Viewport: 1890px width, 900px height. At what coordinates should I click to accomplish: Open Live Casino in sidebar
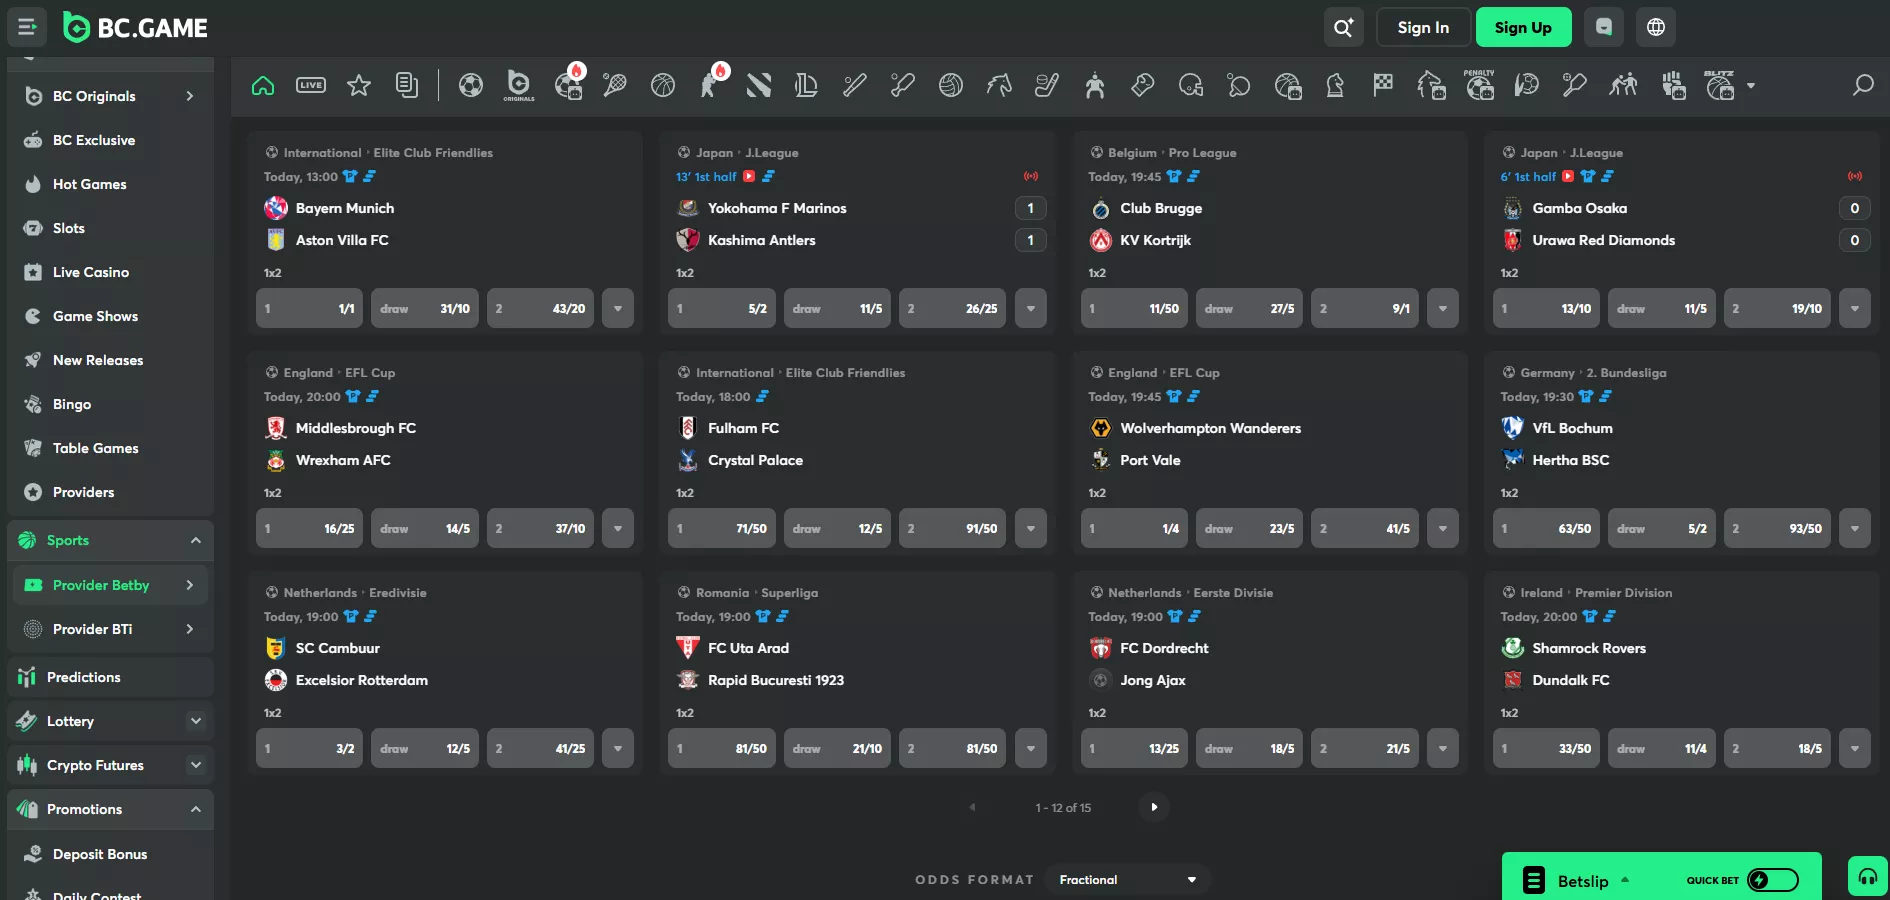(110, 272)
